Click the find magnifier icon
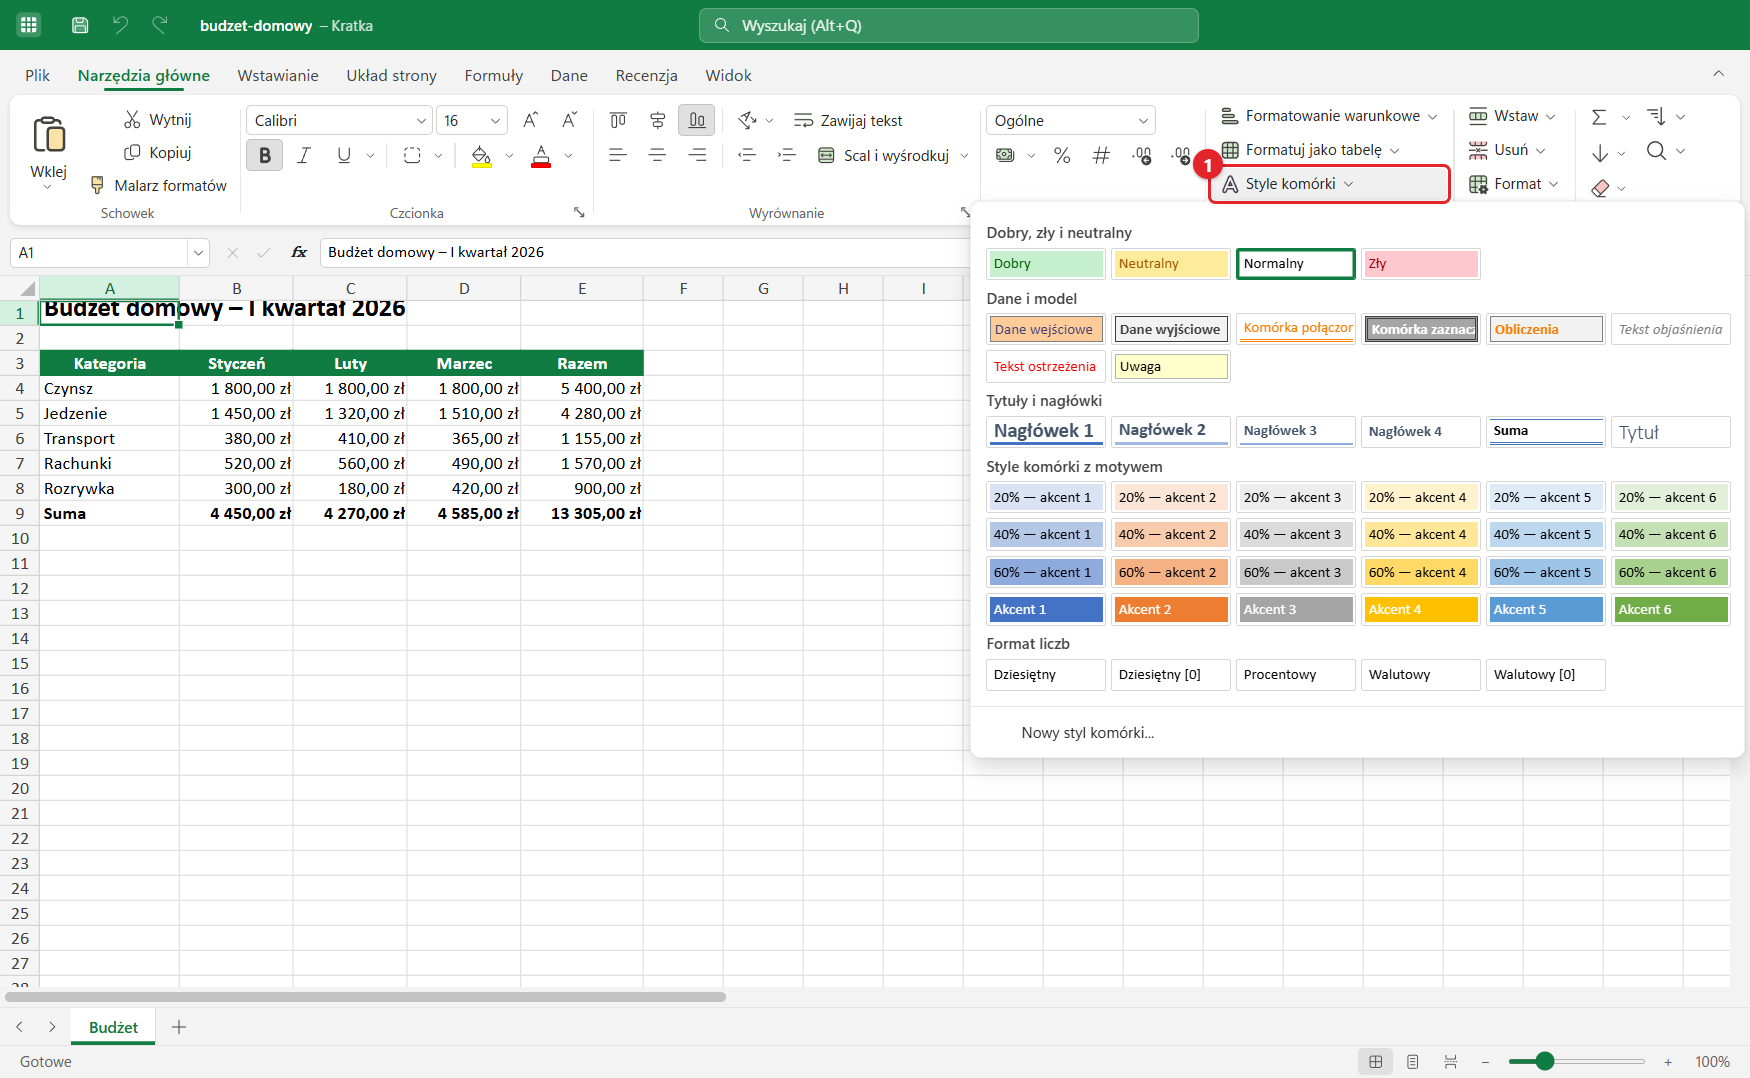 point(1657,151)
